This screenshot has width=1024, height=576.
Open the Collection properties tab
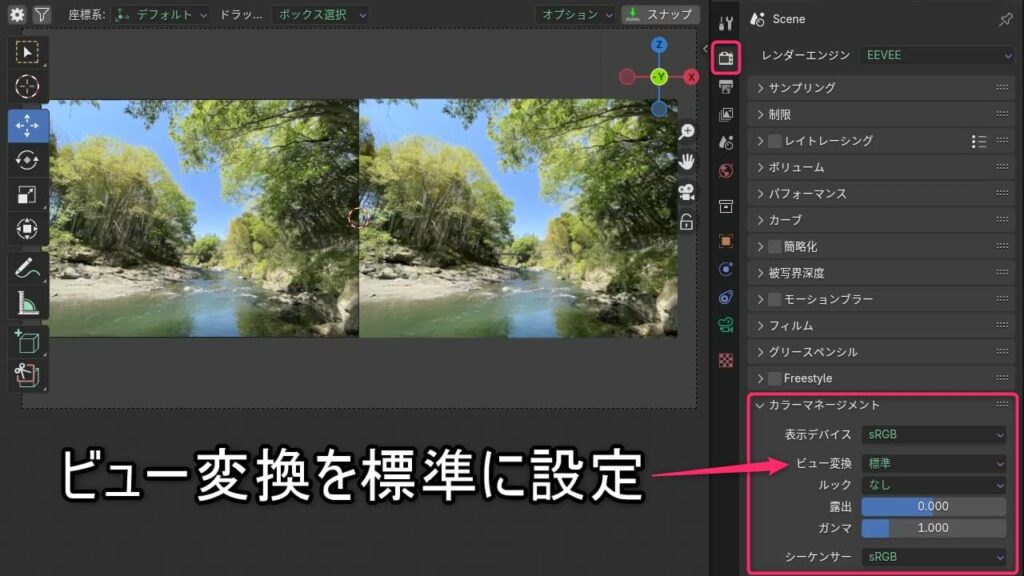pyautogui.click(x=726, y=206)
